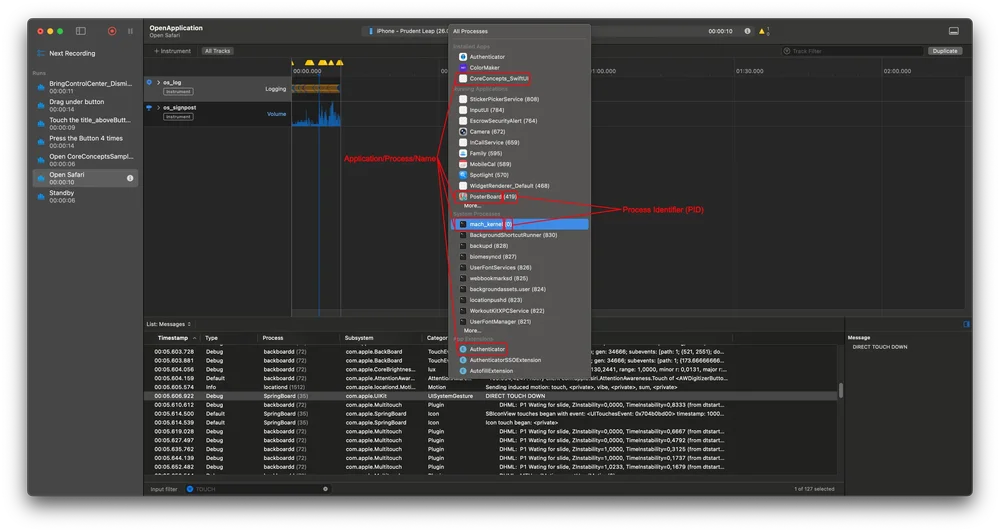Image resolution: width=1000 pixels, height=532 pixels.
Task: Click the blue filter token icon before TOUCH
Action: [x=189, y=489]
